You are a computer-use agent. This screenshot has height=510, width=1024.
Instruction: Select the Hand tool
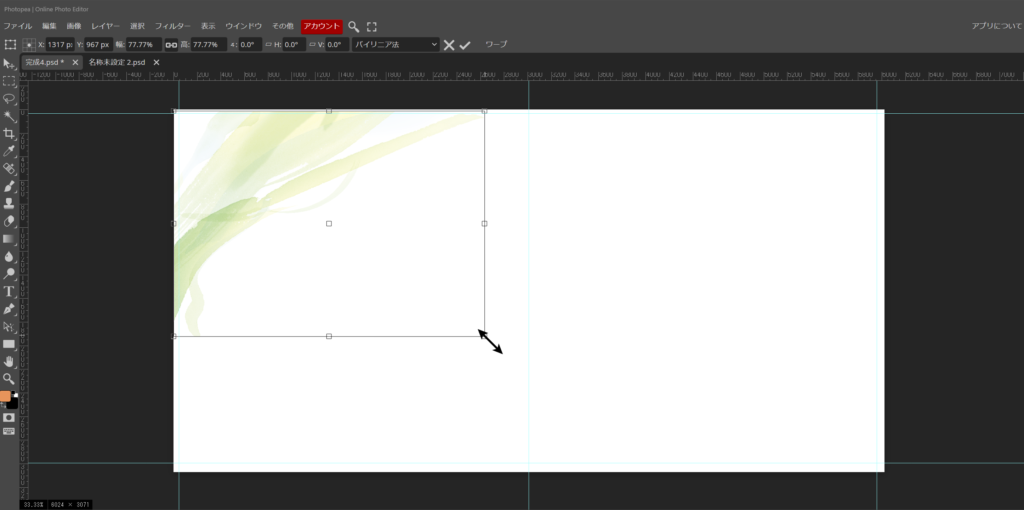[9, 361]
